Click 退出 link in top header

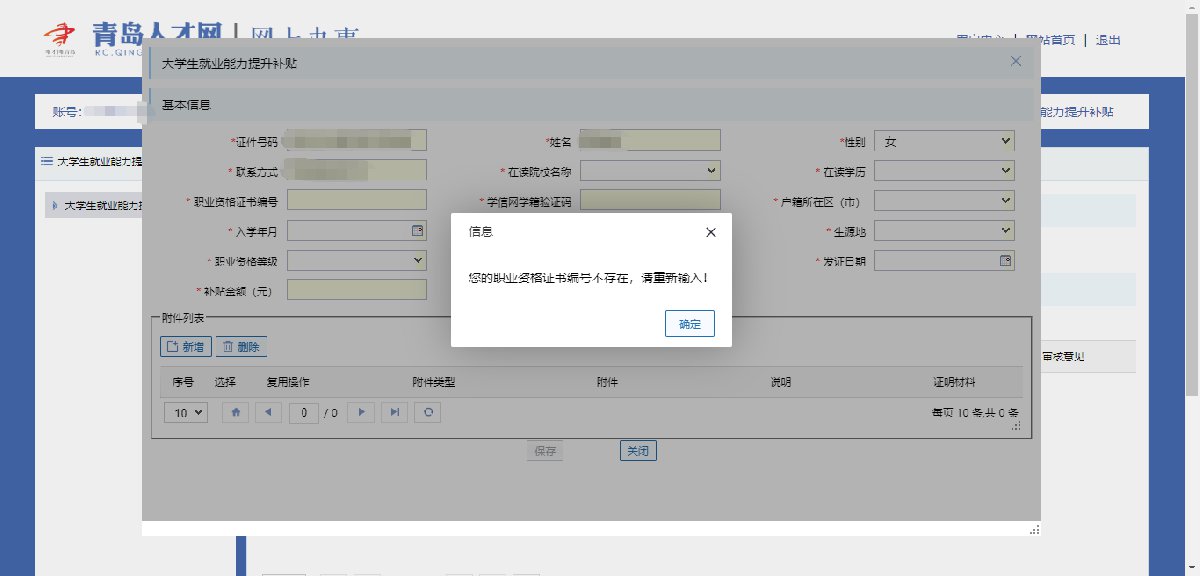[x=1108, y=41]
